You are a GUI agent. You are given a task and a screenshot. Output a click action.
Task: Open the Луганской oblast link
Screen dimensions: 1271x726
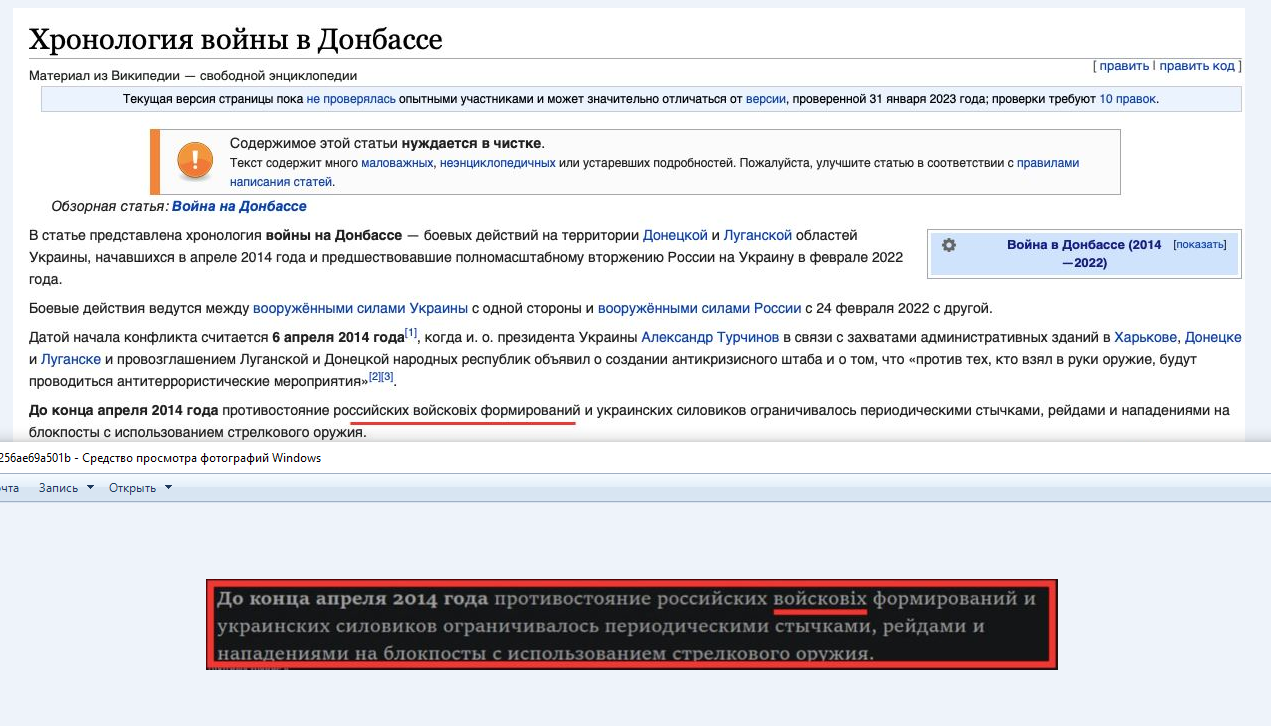757,235
